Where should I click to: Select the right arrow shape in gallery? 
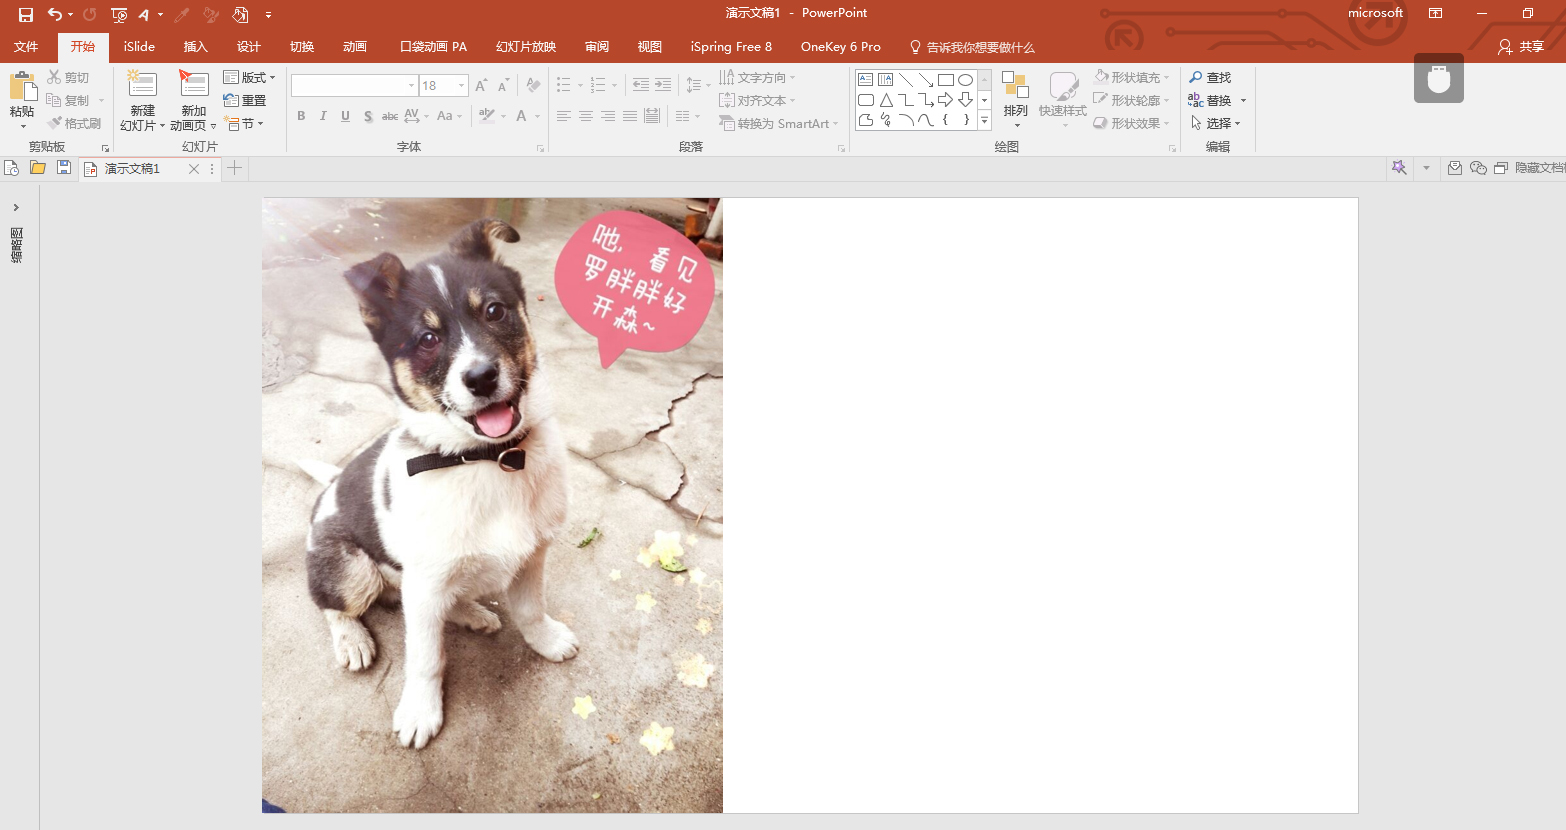945,100
